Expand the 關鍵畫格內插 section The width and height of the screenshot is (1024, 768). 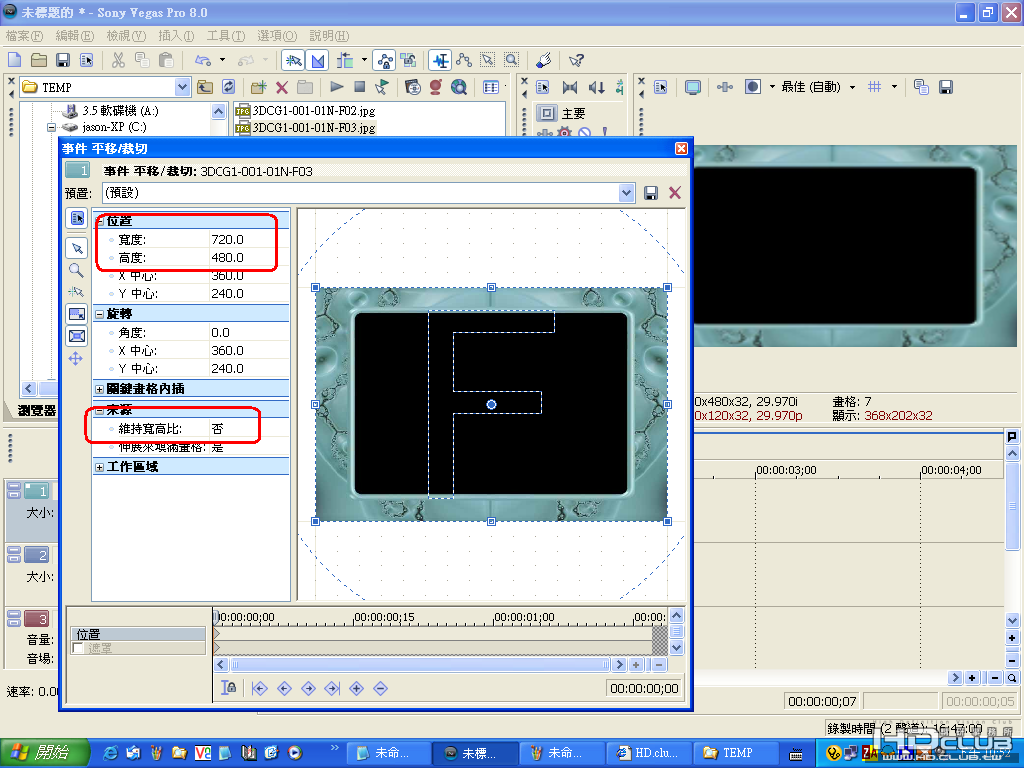click(99, 389)
